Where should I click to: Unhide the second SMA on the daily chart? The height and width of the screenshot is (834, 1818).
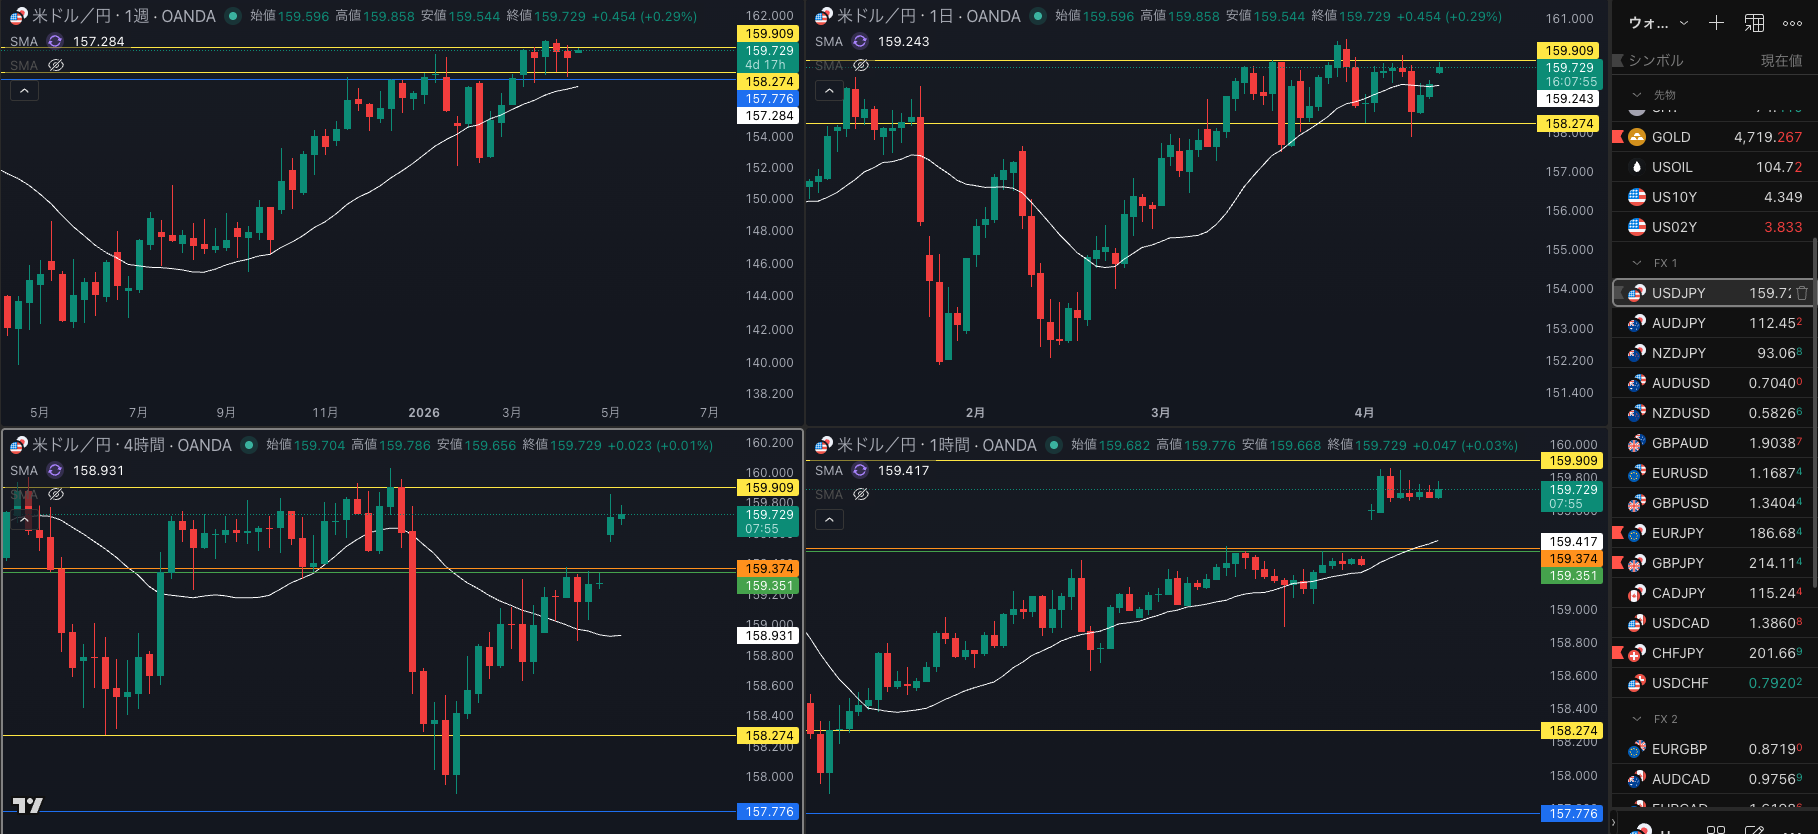[861, 65]
